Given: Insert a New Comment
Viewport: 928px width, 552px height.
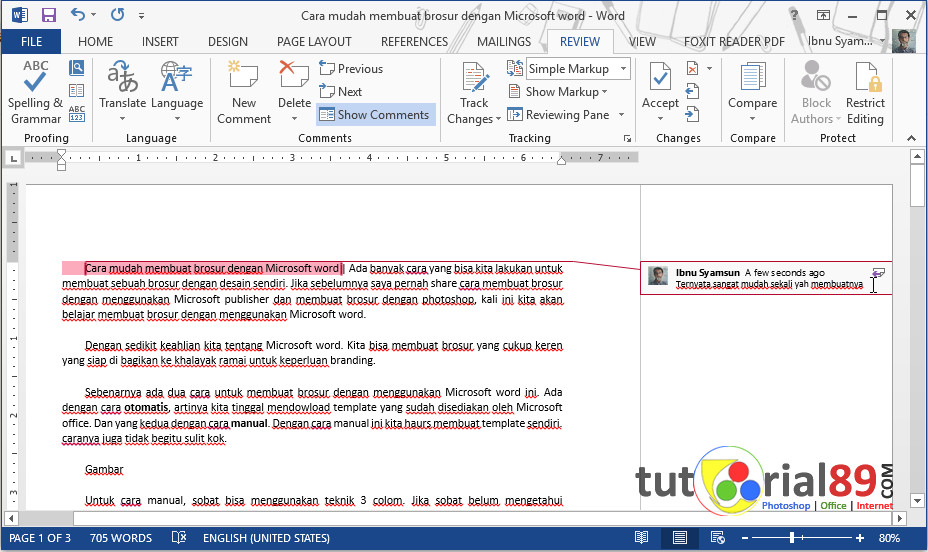Looking at the screenshot, I should click(243, 92).
